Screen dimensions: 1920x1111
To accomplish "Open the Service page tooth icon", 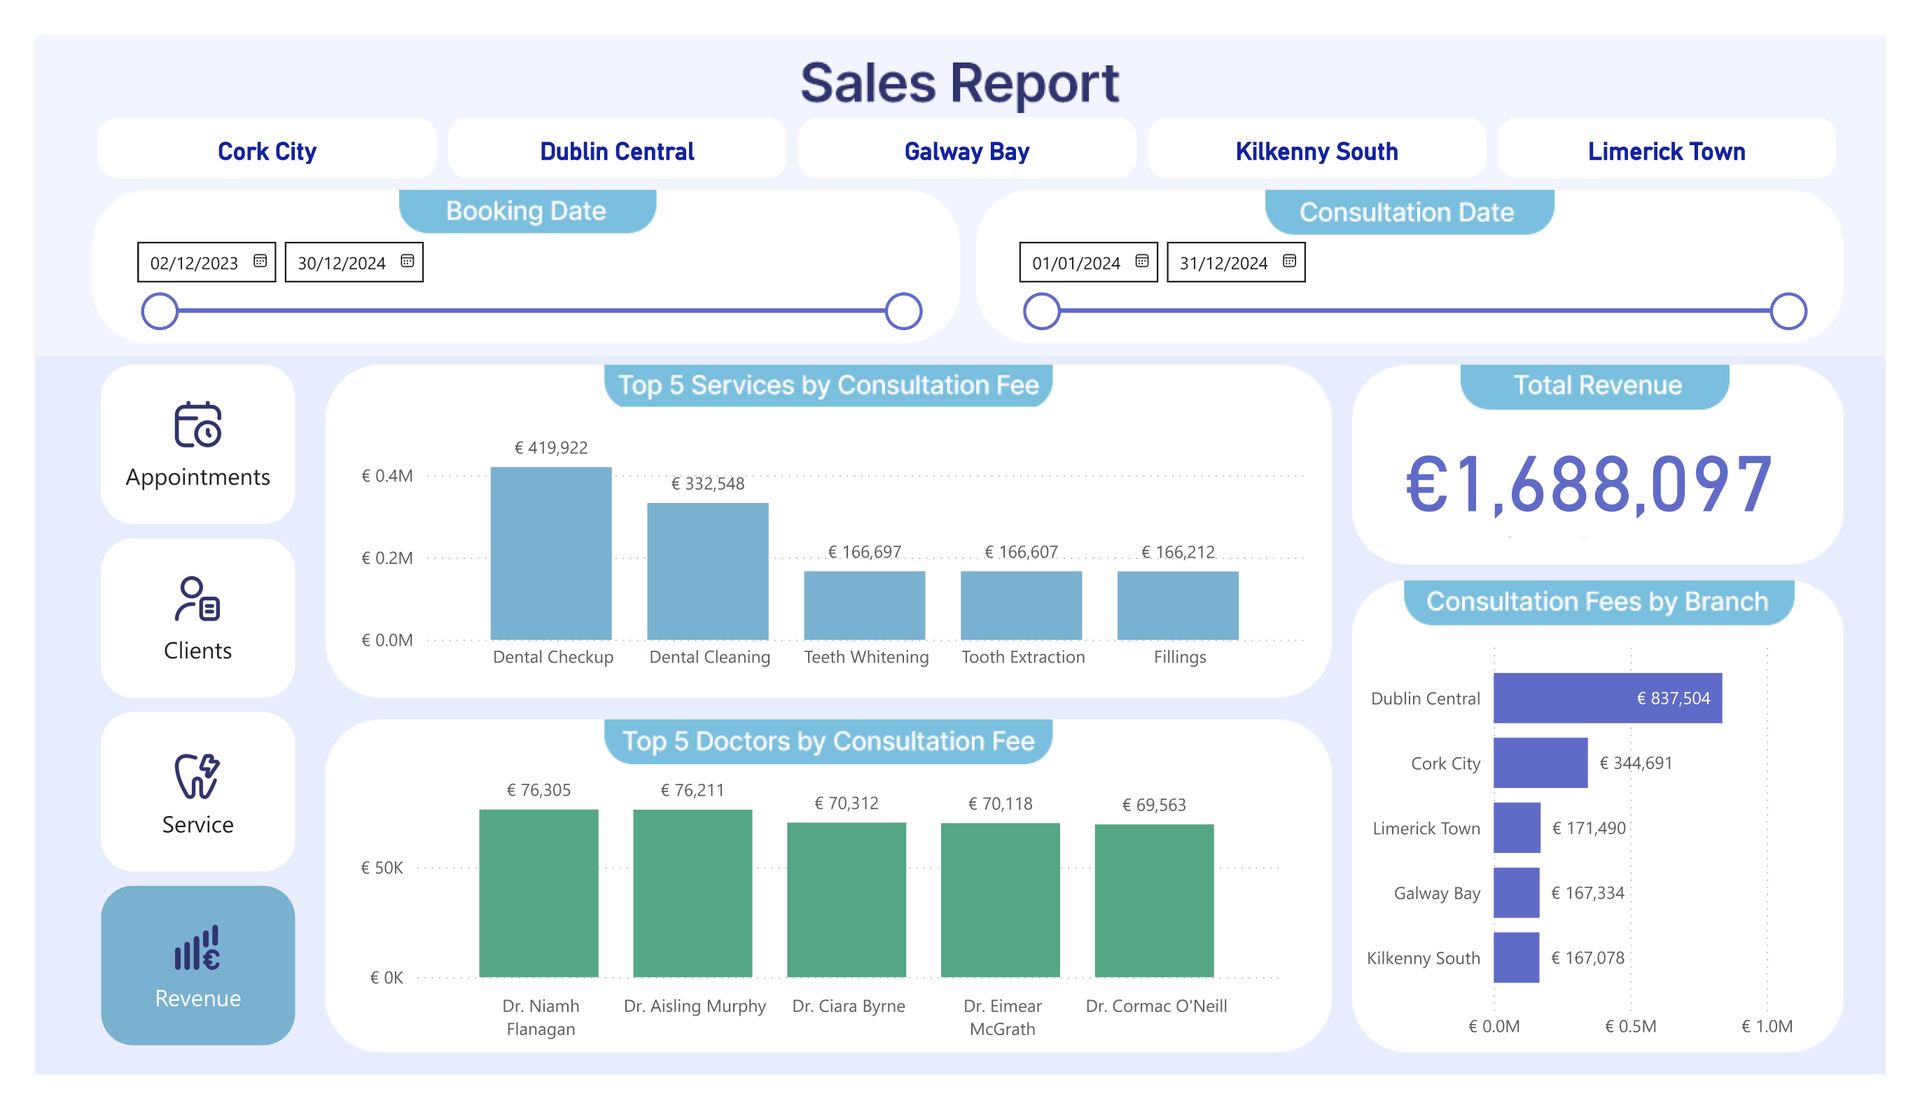I will (x=198, y=775).
